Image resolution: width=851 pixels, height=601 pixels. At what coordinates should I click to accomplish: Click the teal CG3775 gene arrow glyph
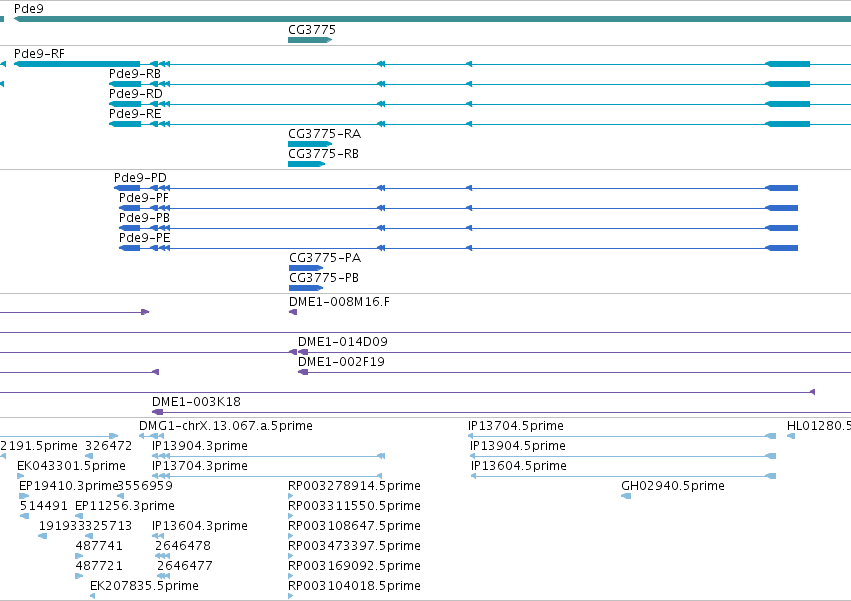tap(310, 40)
